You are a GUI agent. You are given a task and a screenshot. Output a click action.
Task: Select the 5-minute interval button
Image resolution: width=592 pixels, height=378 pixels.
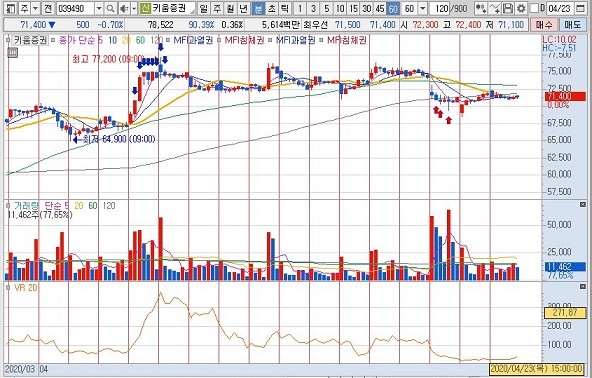[x=327, y=8]
